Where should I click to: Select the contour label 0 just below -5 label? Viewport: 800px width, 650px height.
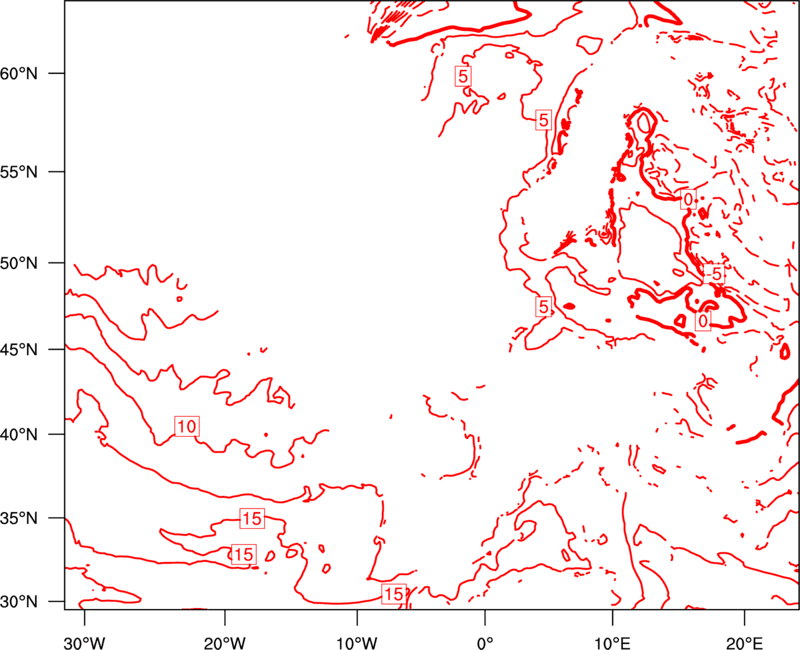tap(703, 321)
